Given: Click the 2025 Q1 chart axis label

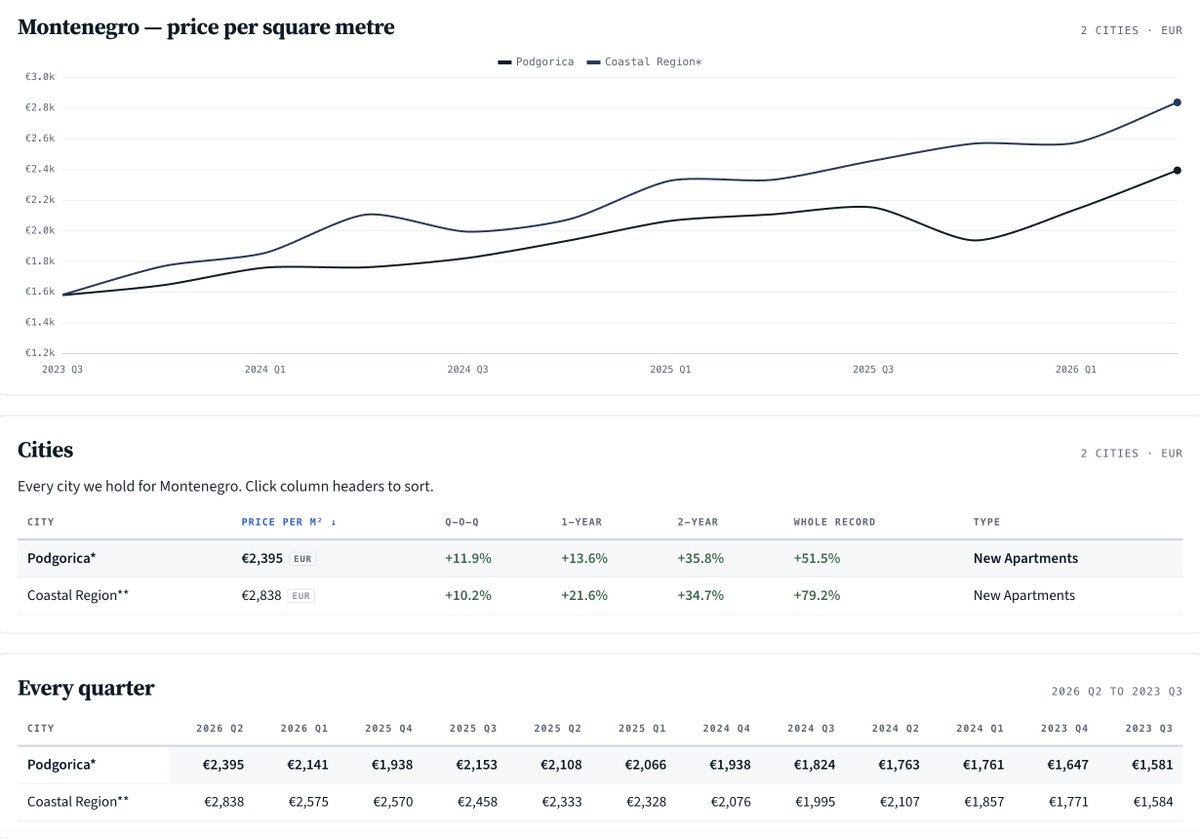Looking at the screenshot, I should (x=670, y=369).
